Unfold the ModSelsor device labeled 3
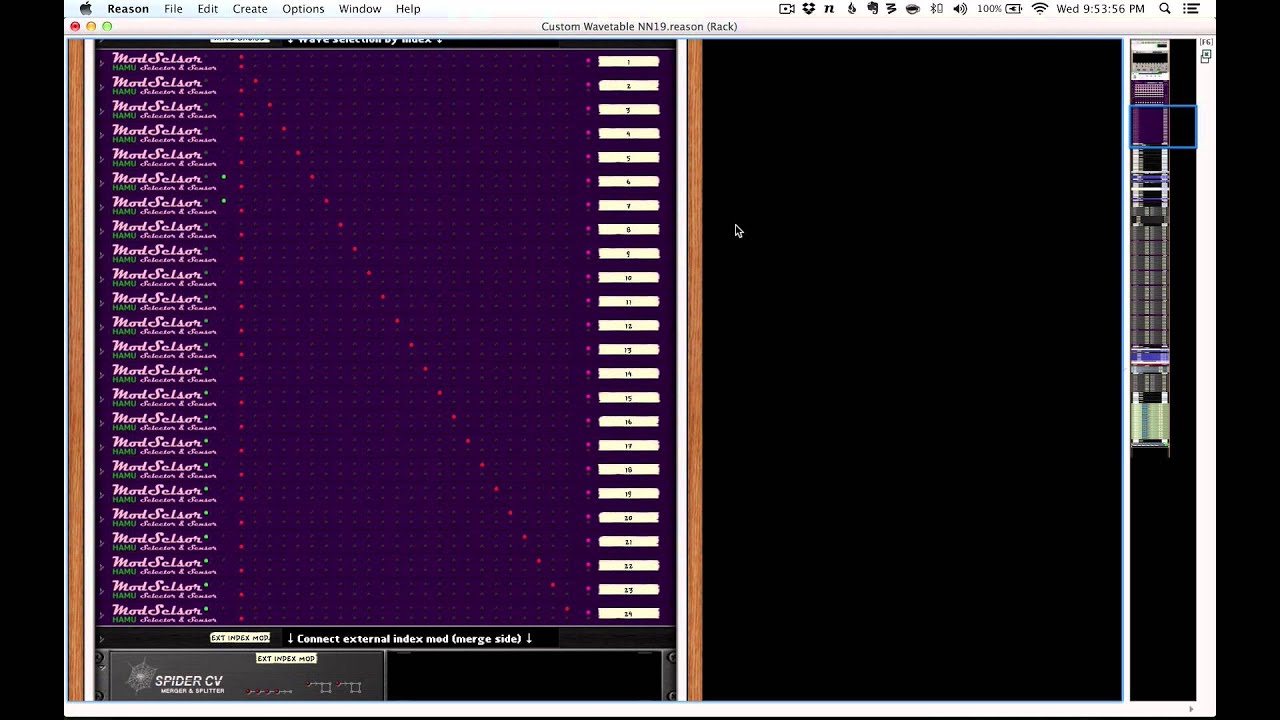 (x=102, y=110)
